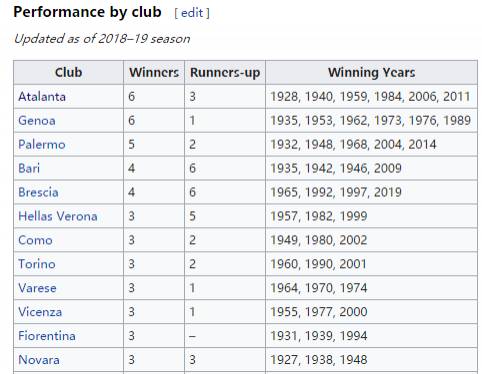This screenshot has height=374, width=482.
Task: Open the Torino club link
Action: [x=37, y=264]
